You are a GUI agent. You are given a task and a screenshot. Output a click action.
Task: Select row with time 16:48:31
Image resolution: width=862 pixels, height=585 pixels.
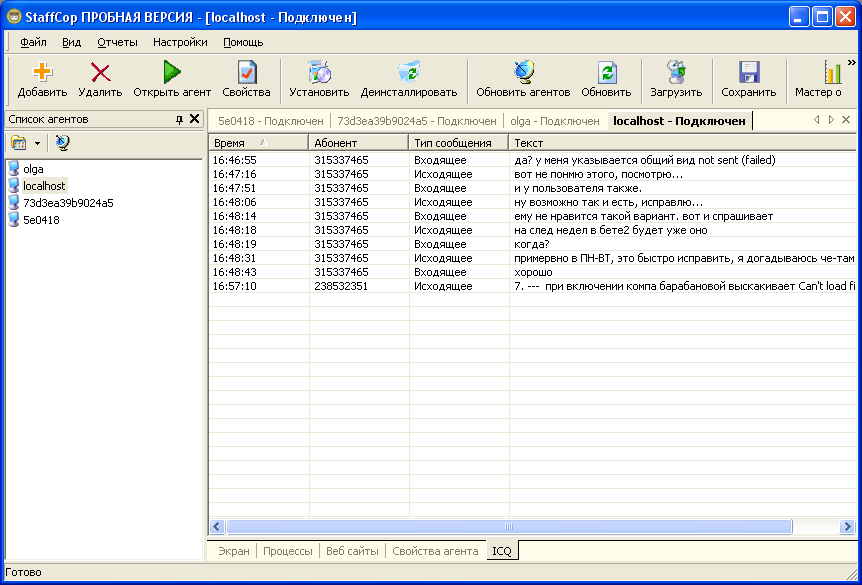pos(532,258)
